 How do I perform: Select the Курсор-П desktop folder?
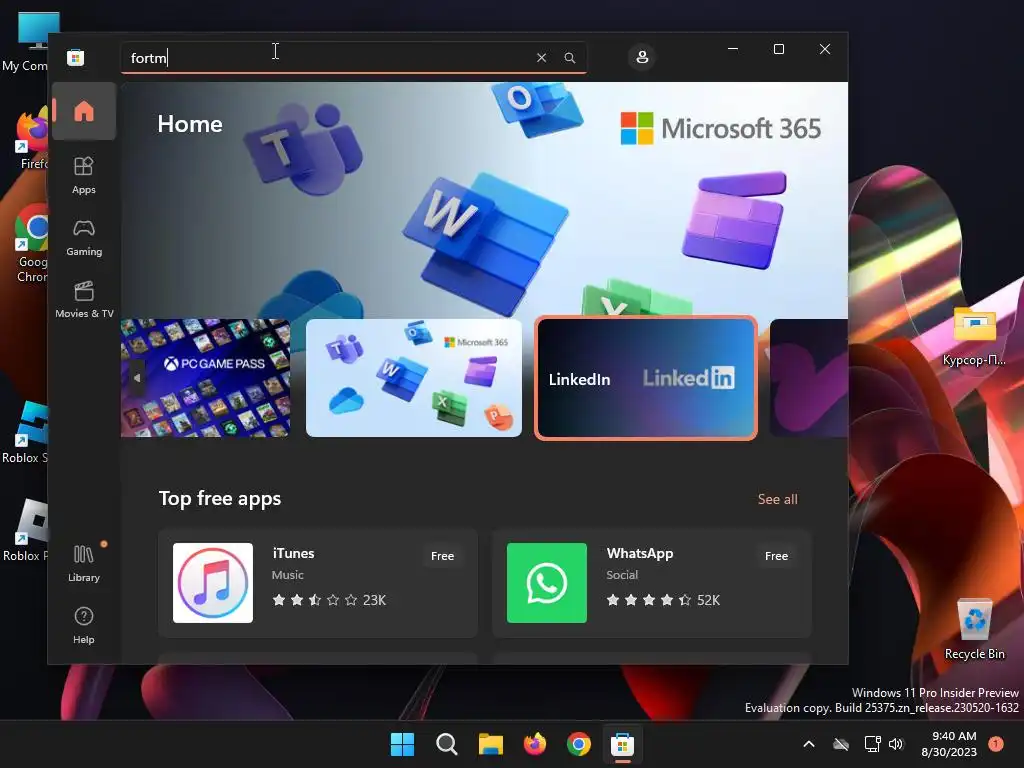(x=974, y=335)
